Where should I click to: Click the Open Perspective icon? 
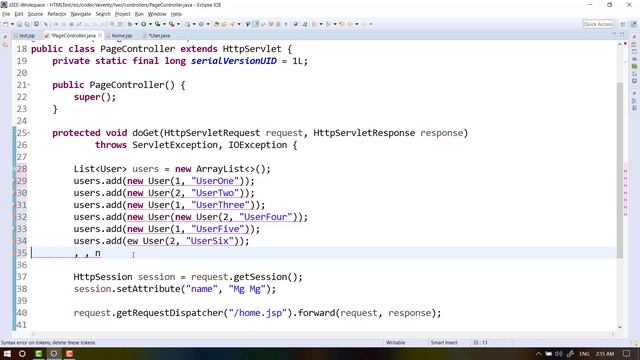[623, 24]
